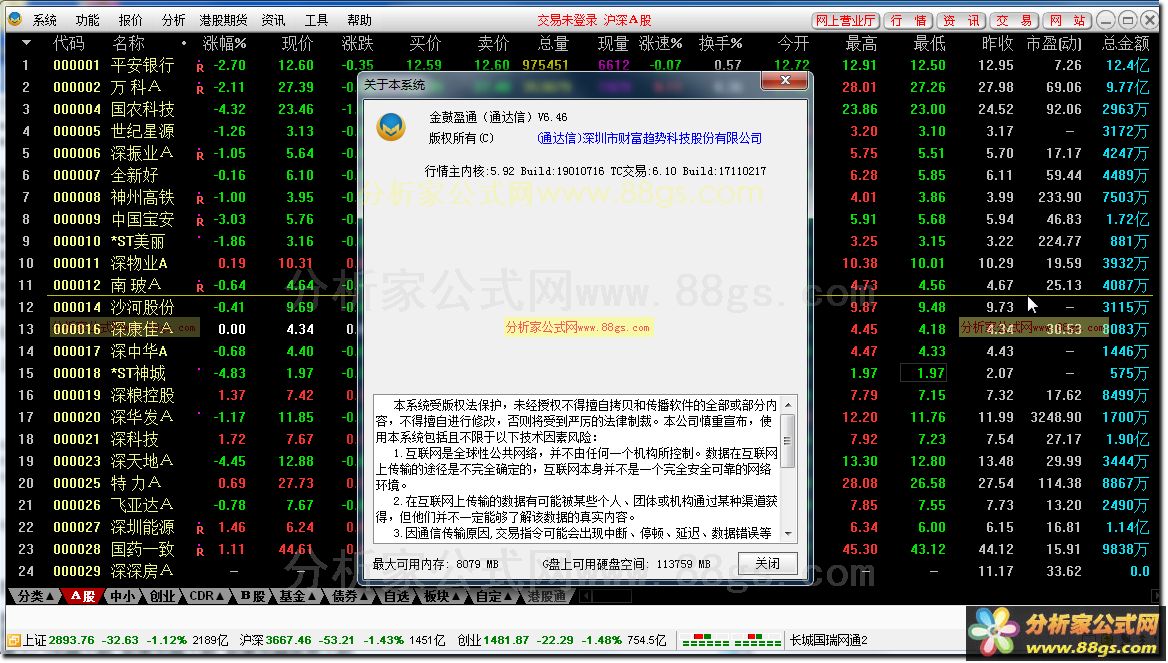Click license text scroll-down arrow

point(788,533)
